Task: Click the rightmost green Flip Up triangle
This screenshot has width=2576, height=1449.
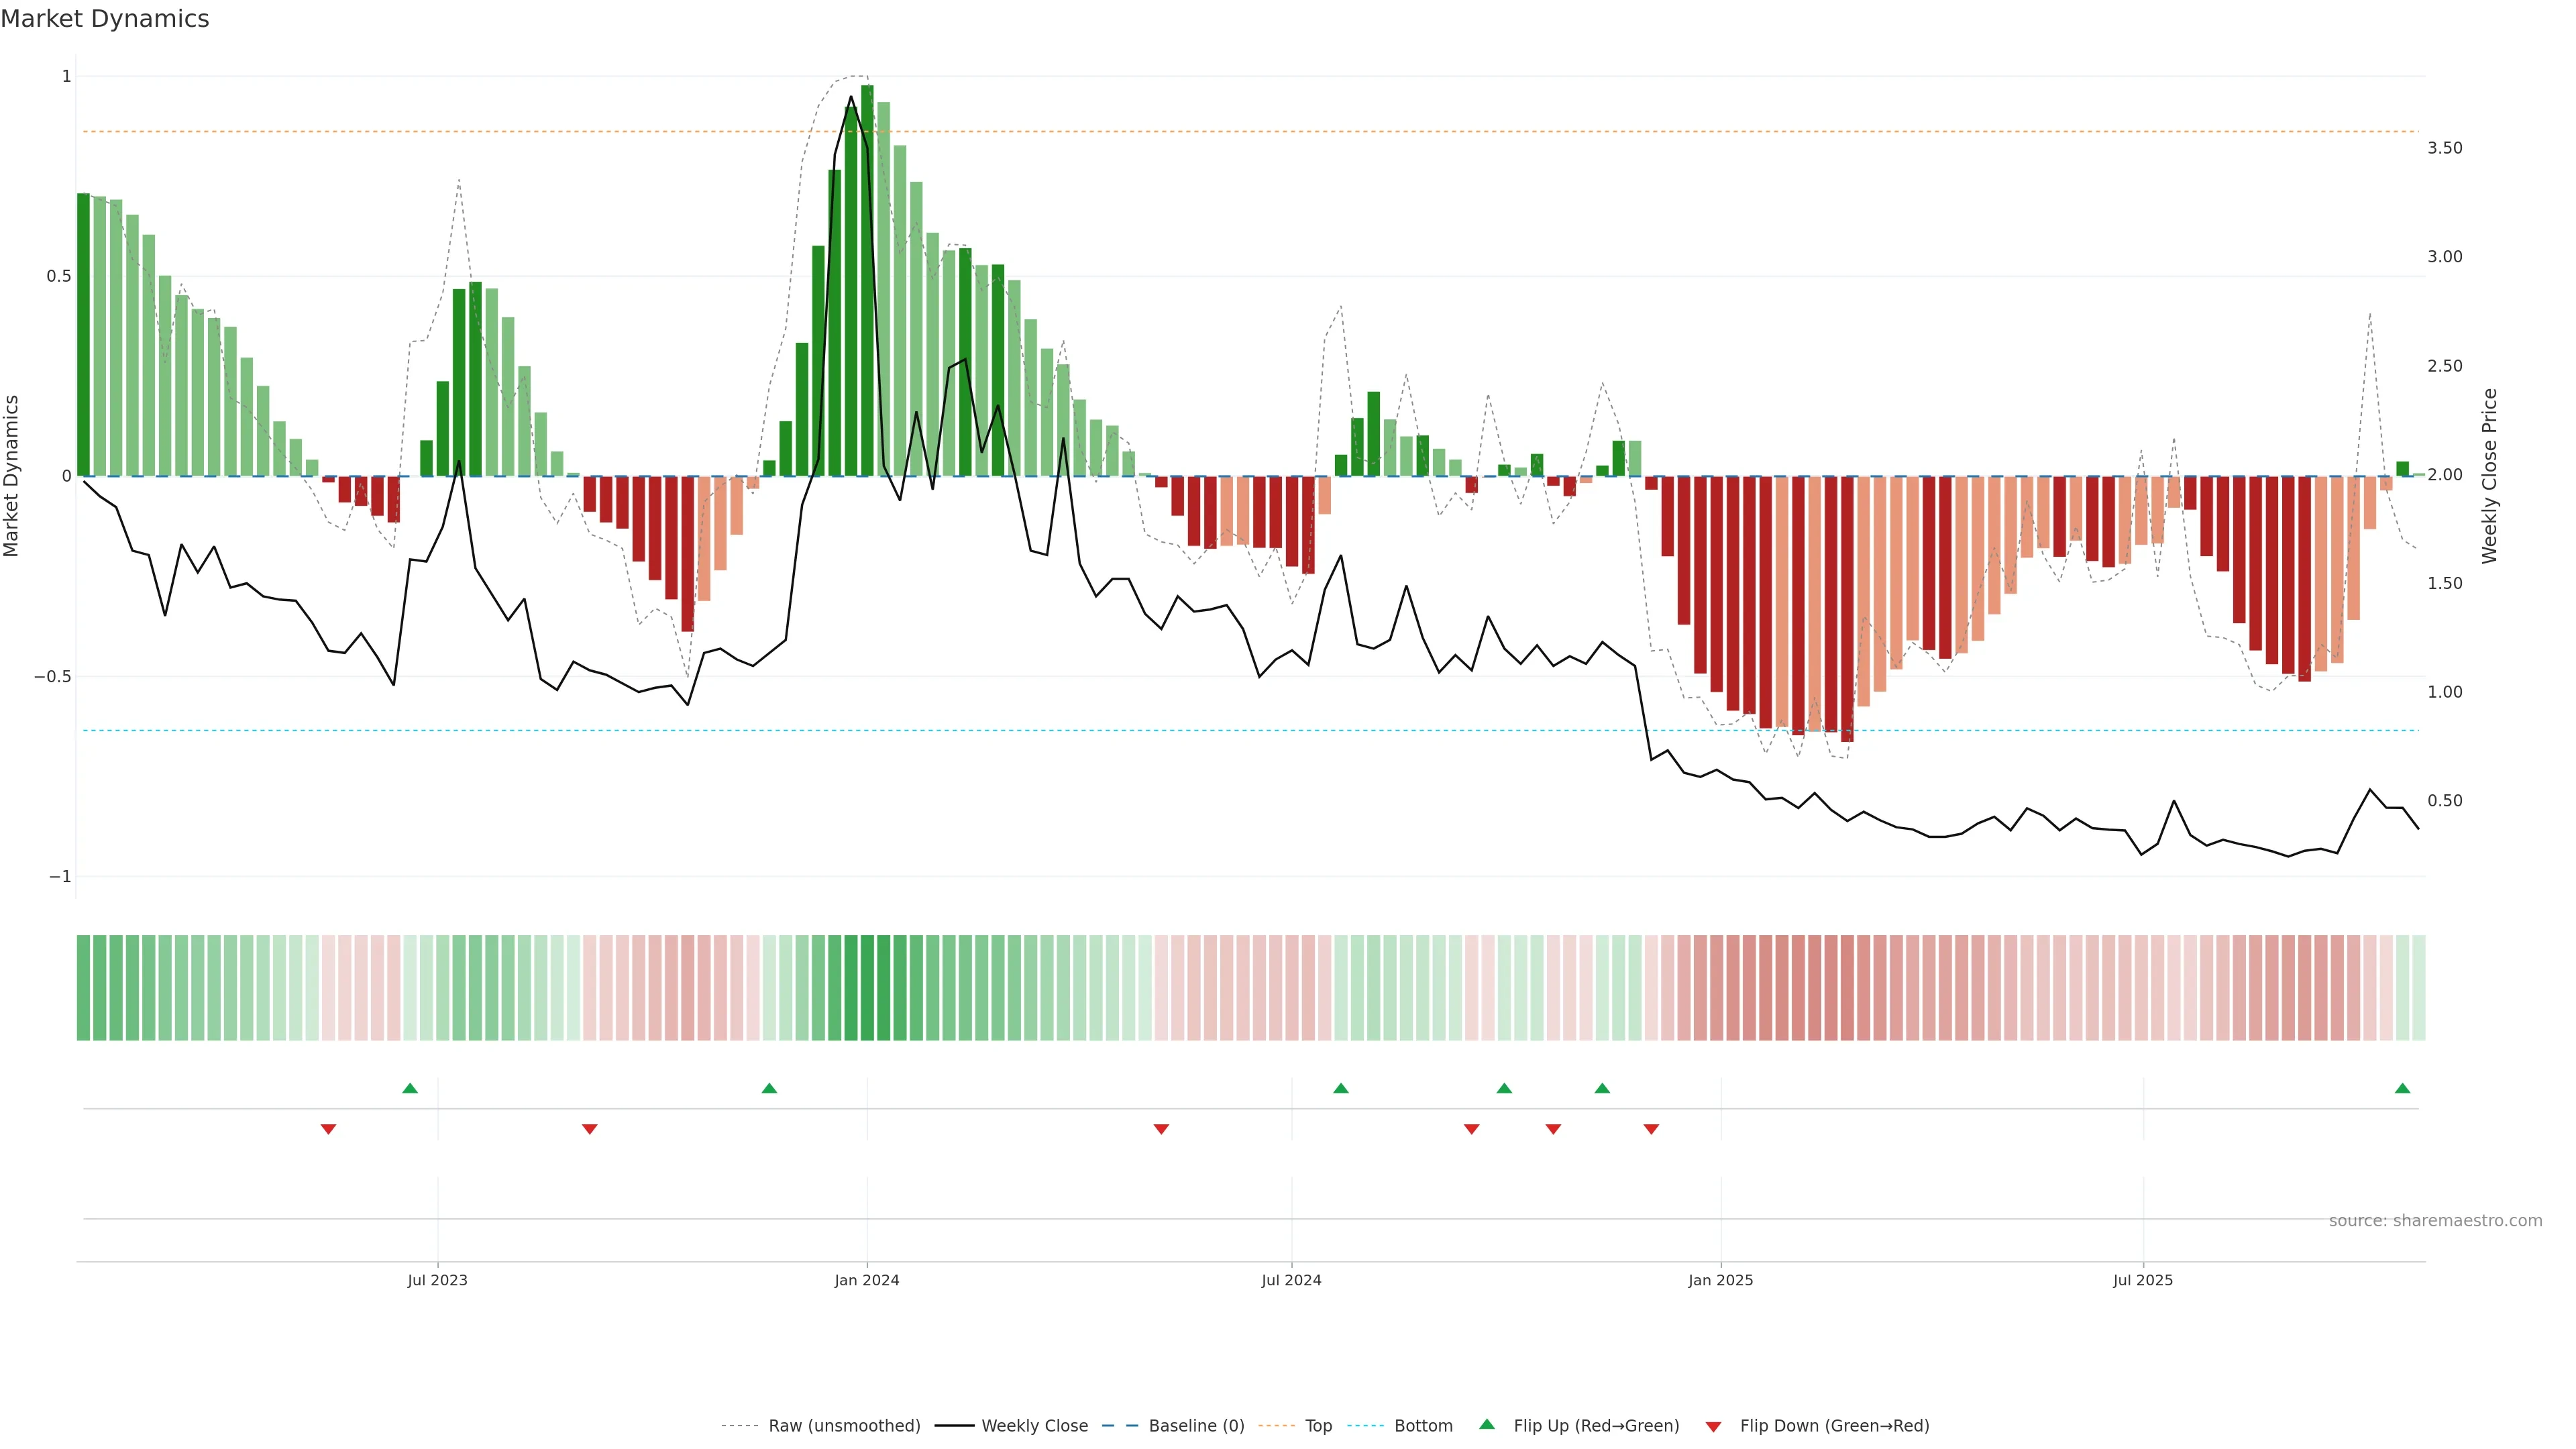Action: coord(2402,1088)
